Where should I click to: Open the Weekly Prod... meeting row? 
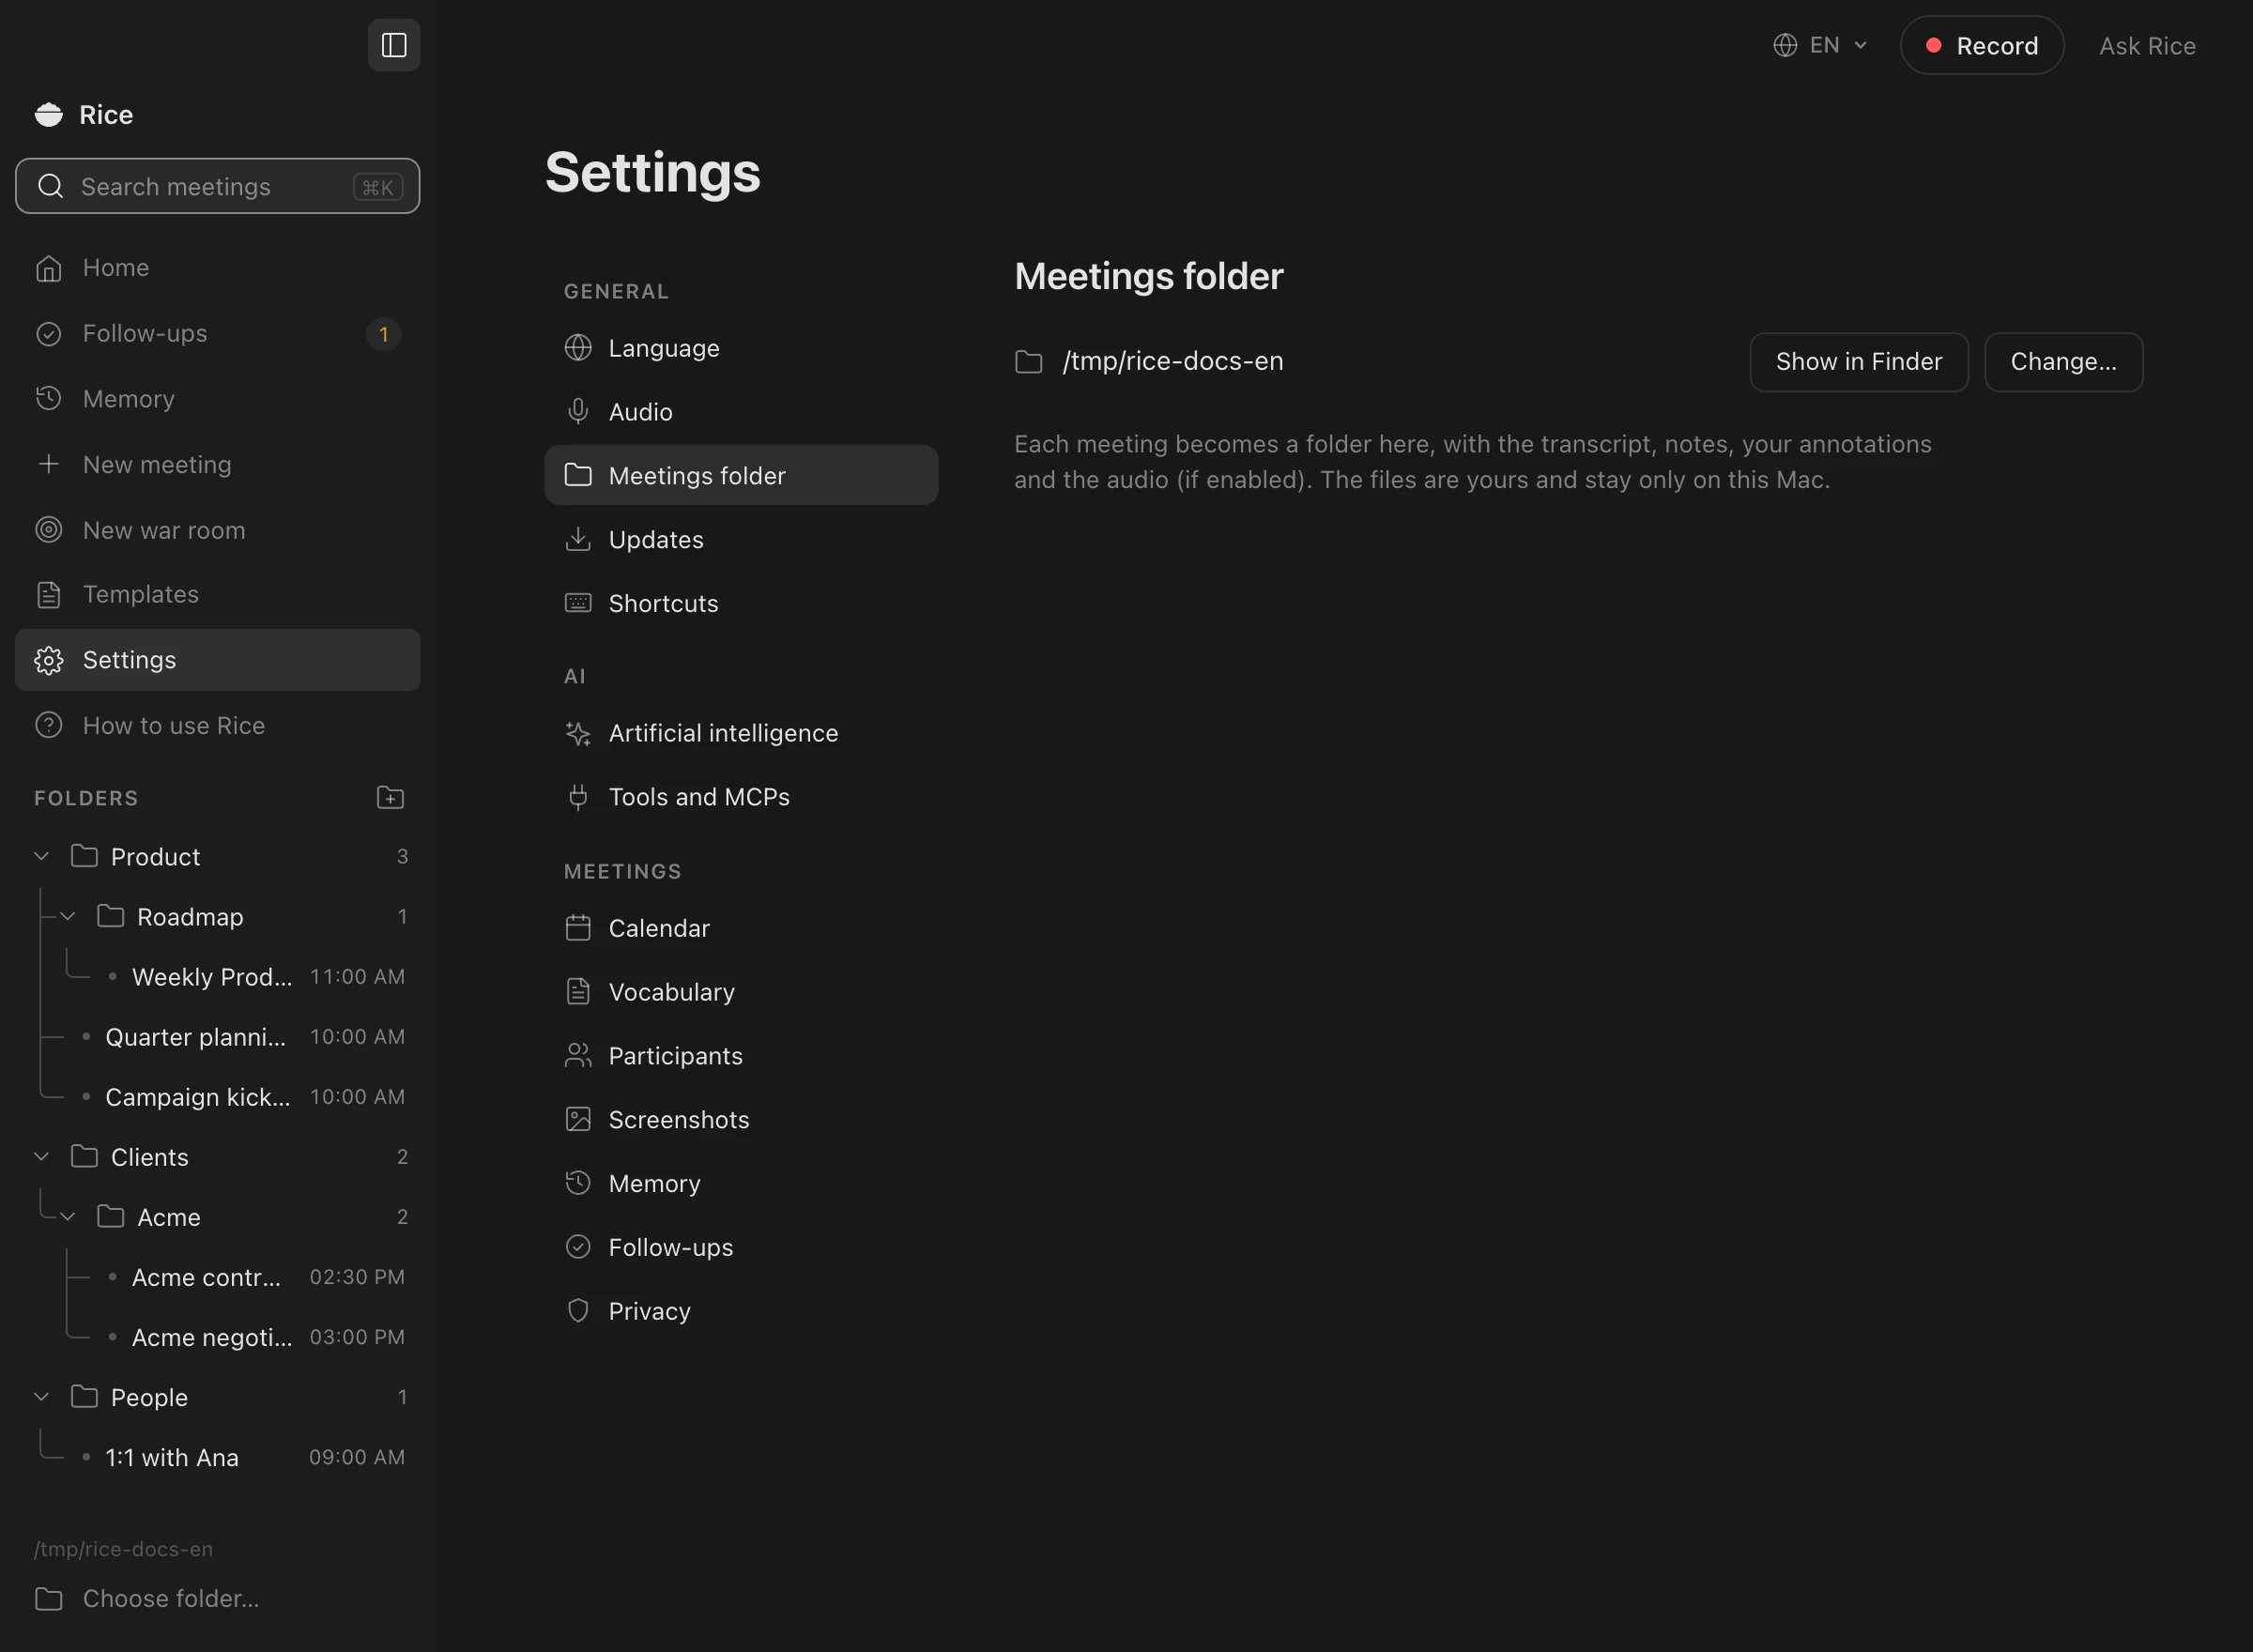pos(256,976)
